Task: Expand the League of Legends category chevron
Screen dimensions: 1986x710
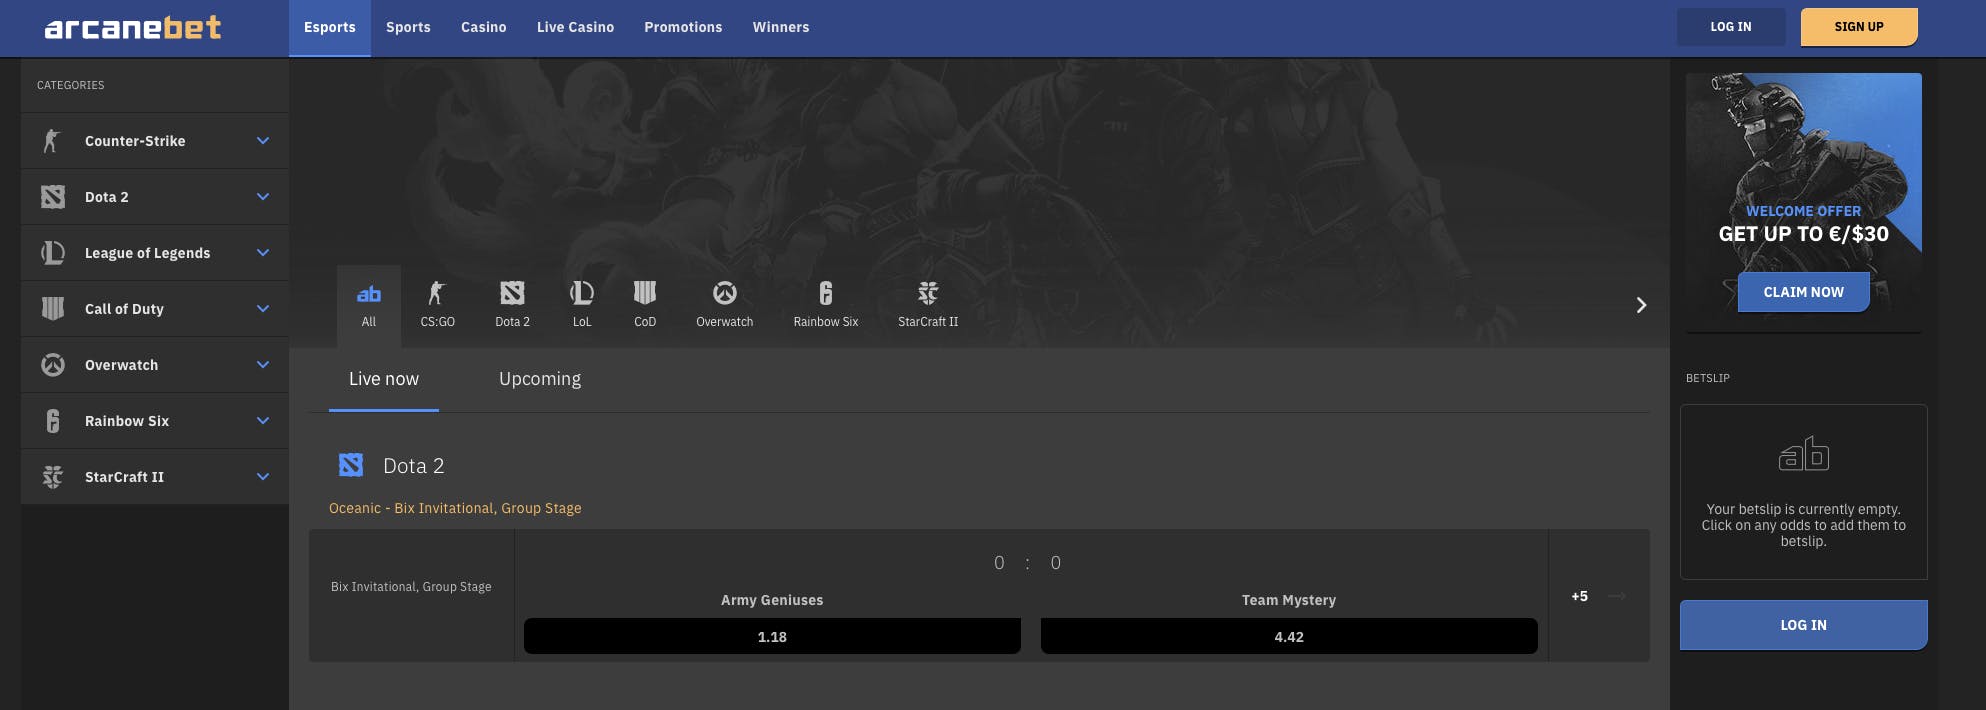Action: [263, 253]
